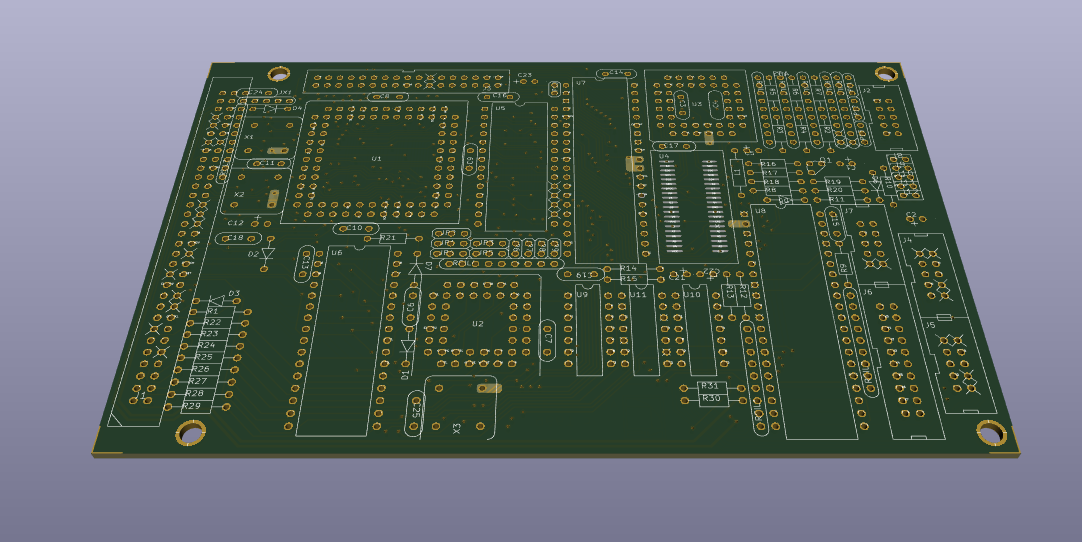This screenshot has width=1082, height=542.
Task: Select resistor label R26
Action: click(201, 369)
